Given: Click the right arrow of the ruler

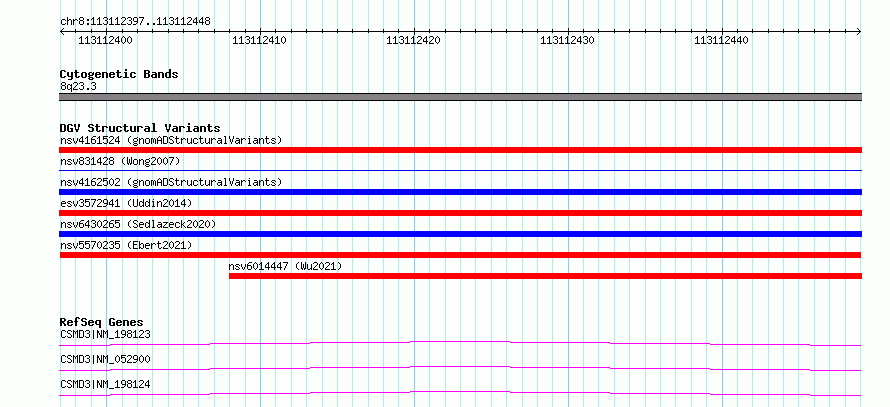Looking at the screenshot, I should [859, 32].
